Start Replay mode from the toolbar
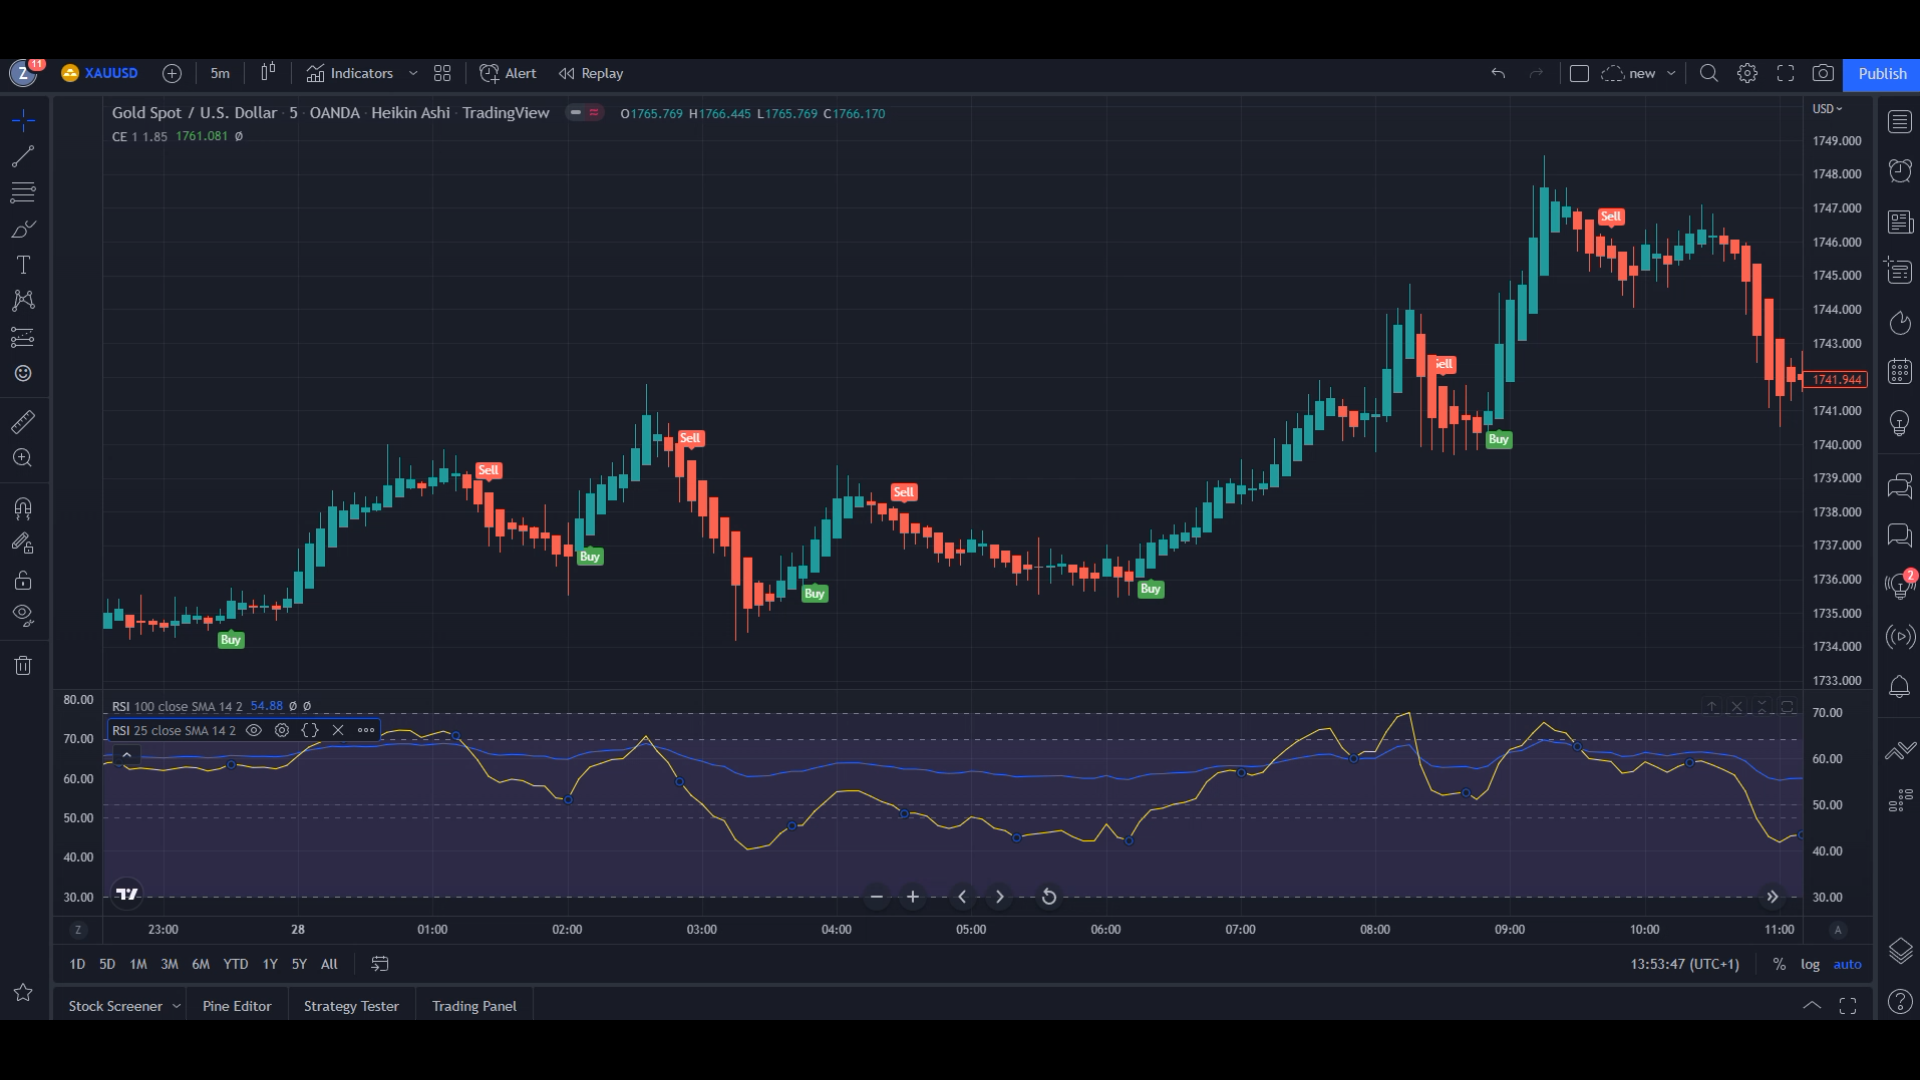The image size is (1920, 1080). 600,73
